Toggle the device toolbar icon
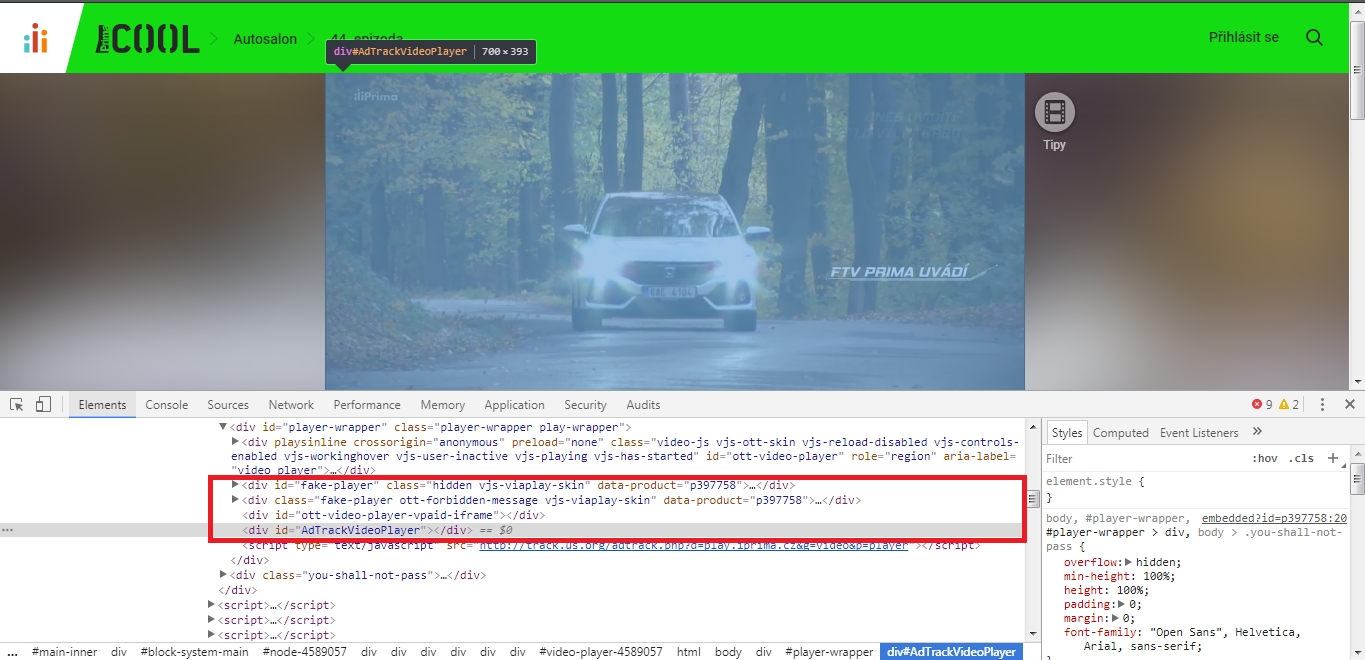This screenshot has height=660, width=1365. pyautogui.click(x=43, y=404)
